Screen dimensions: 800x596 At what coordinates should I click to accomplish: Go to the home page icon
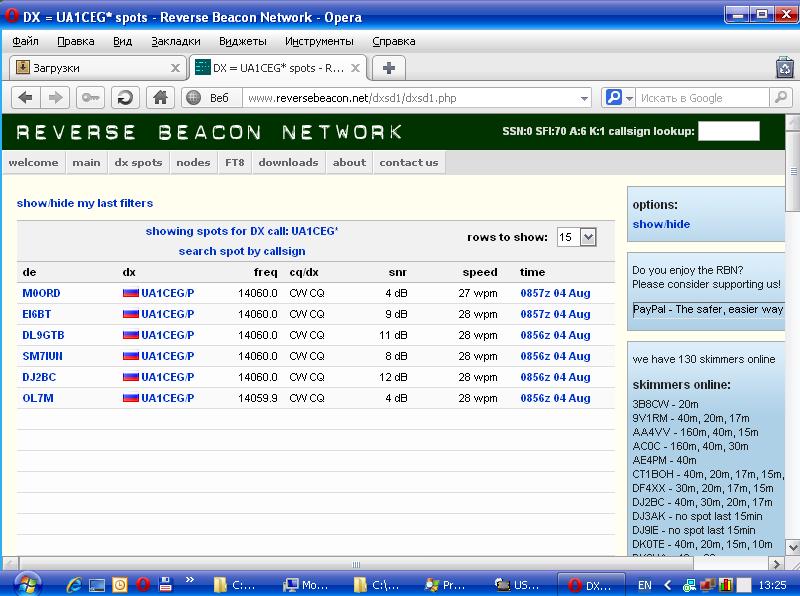tap(160, 97)
